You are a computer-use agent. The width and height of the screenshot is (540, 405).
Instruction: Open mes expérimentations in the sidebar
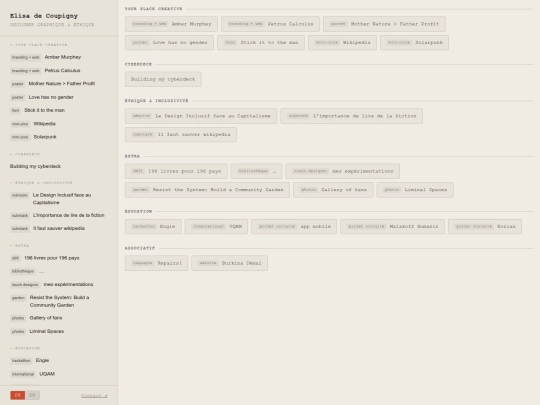pyautogui.click(x=52, y=284)
